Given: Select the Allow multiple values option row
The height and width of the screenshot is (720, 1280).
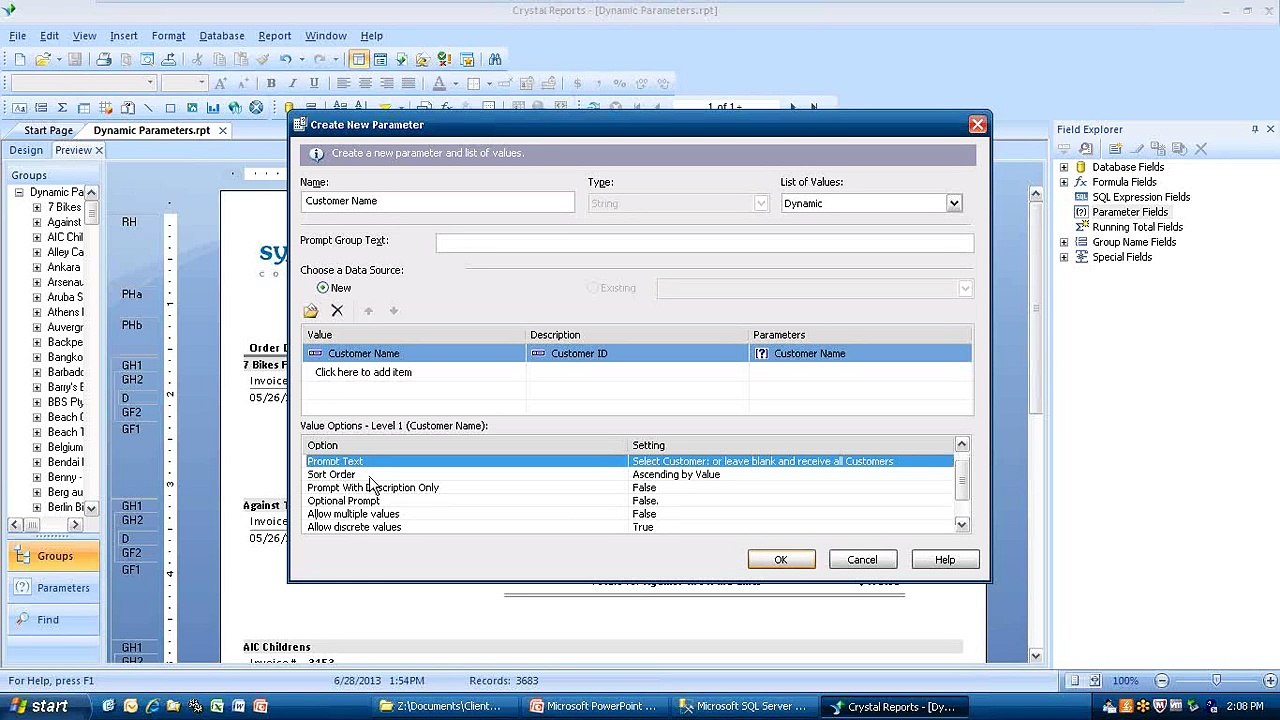Looking at the screenshot, I should coord(630,514).
